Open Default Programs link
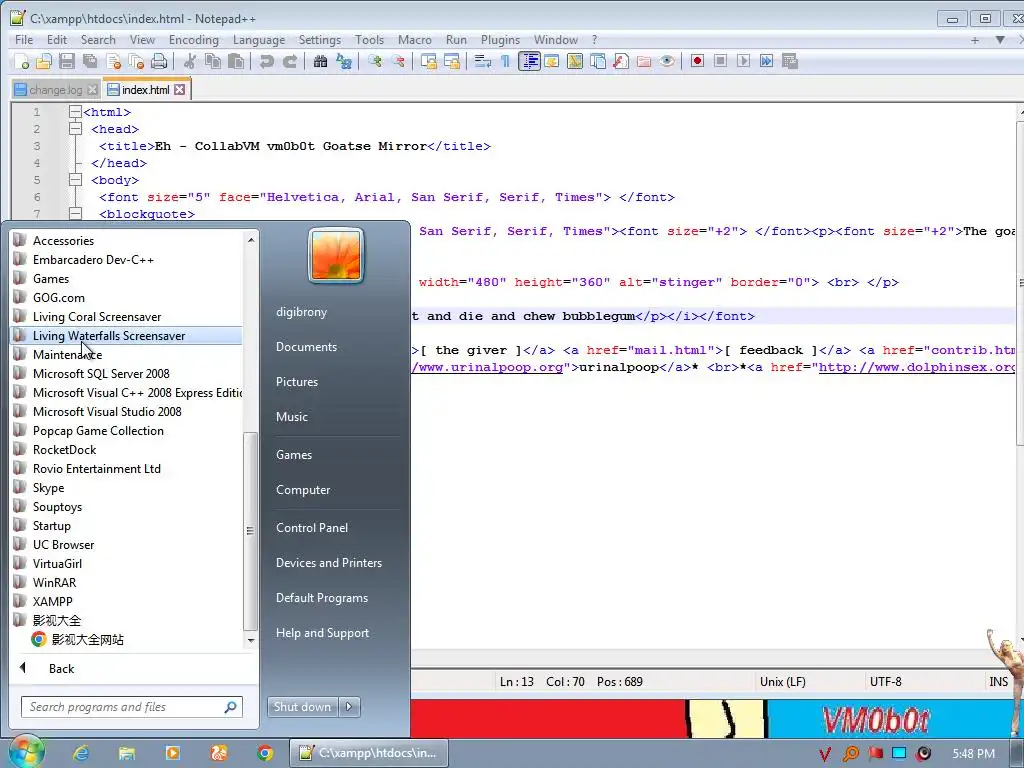The height and width of the screenshot is (768, 1024). (321, 598)
